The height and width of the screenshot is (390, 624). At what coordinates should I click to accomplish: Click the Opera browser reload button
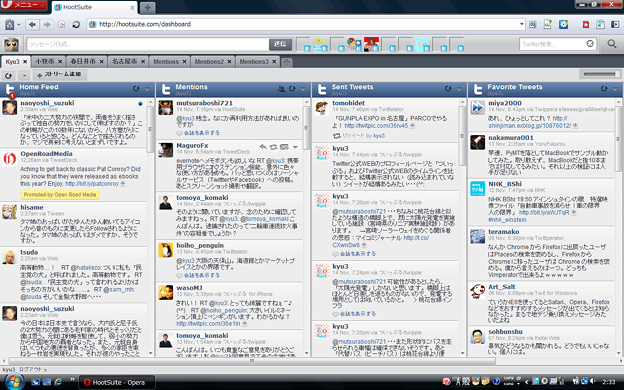click(x=76, y=25)
